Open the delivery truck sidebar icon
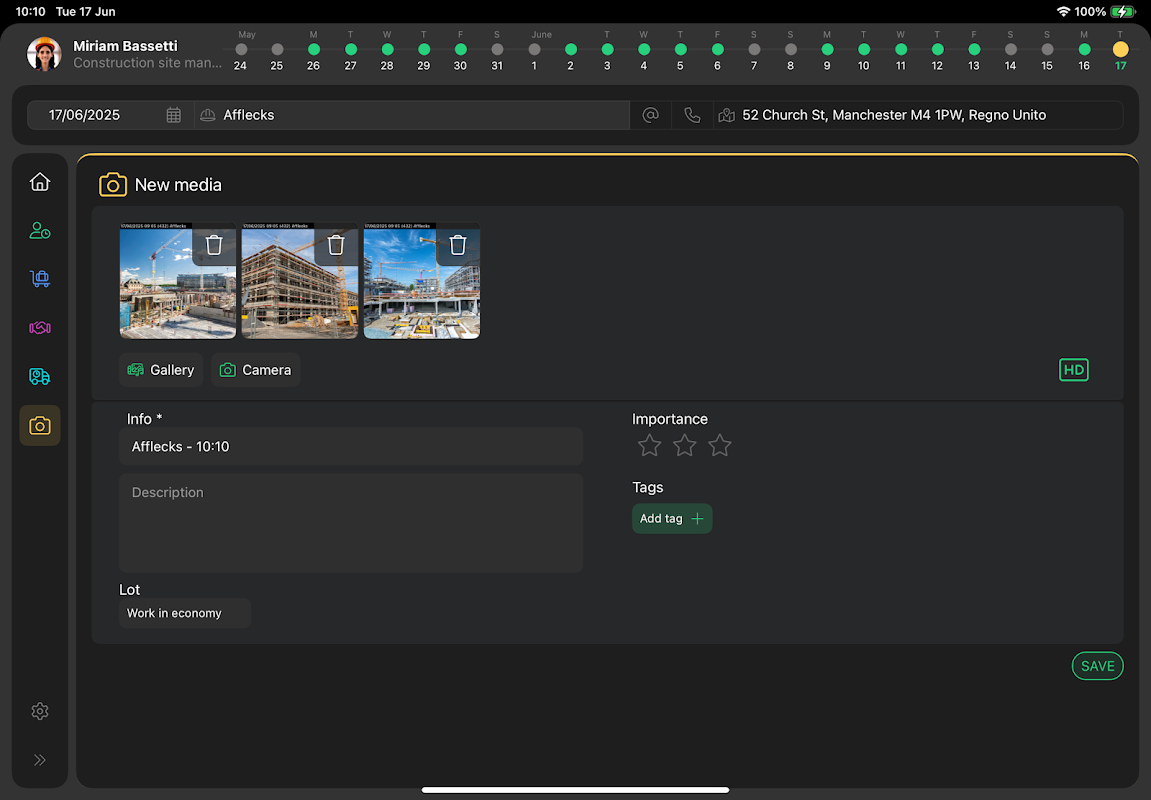Screen dimensions: 1151x800 tap(40, 377)
